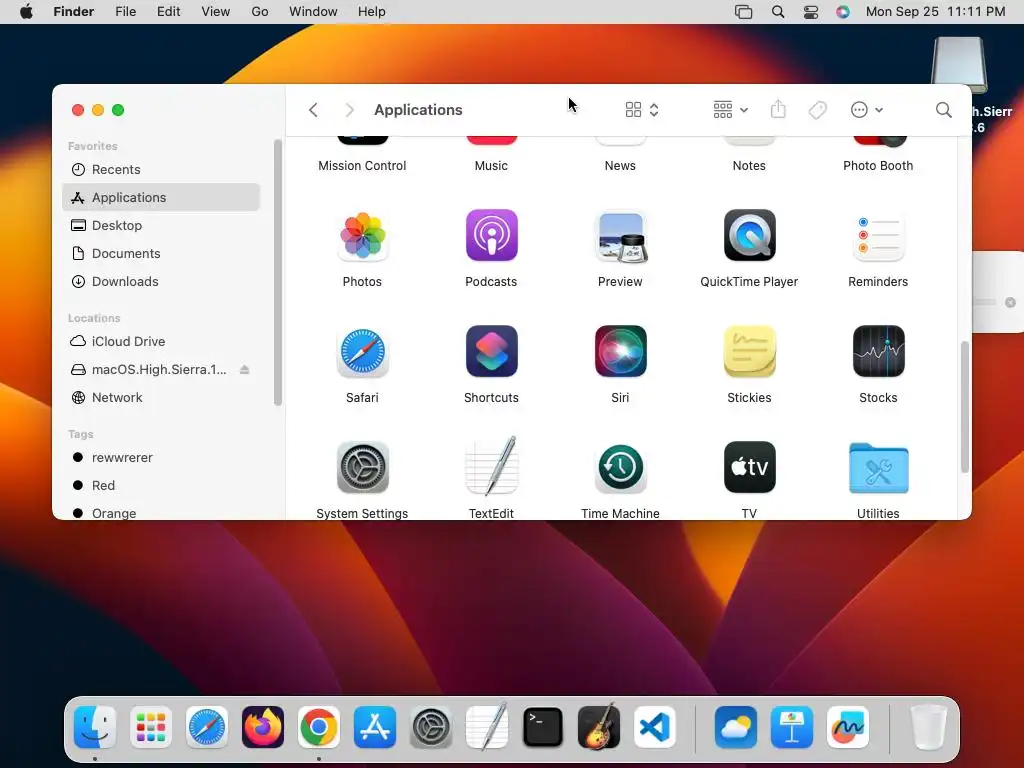1024x768 pixels.
Task: Click the Siri menu bar icon
Action: [x=843, y=12]
